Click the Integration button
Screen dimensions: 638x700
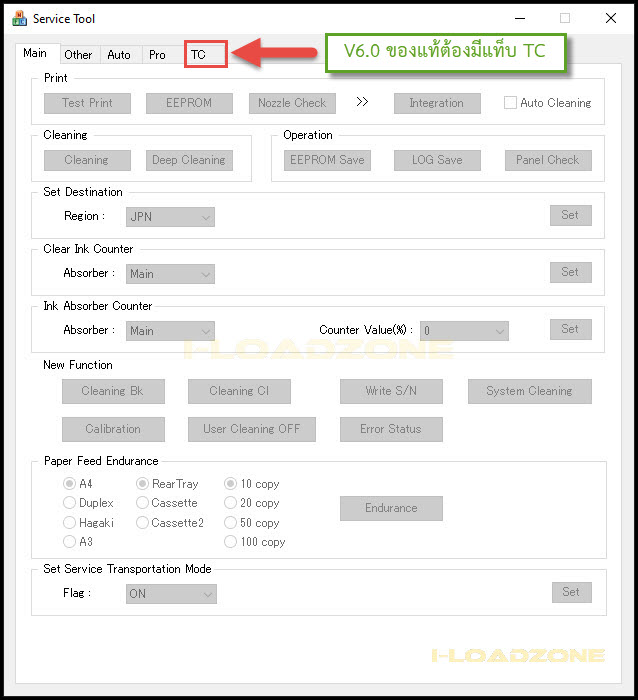click(x=437, y=103)
